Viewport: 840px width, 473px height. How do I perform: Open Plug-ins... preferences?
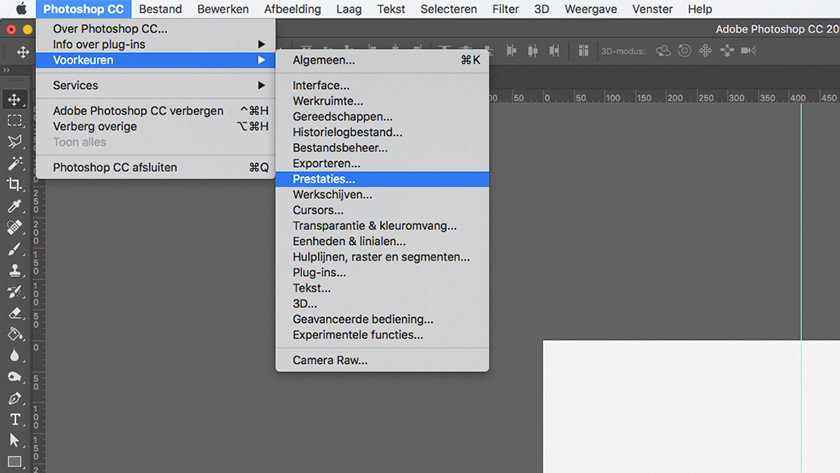(382, 272)
